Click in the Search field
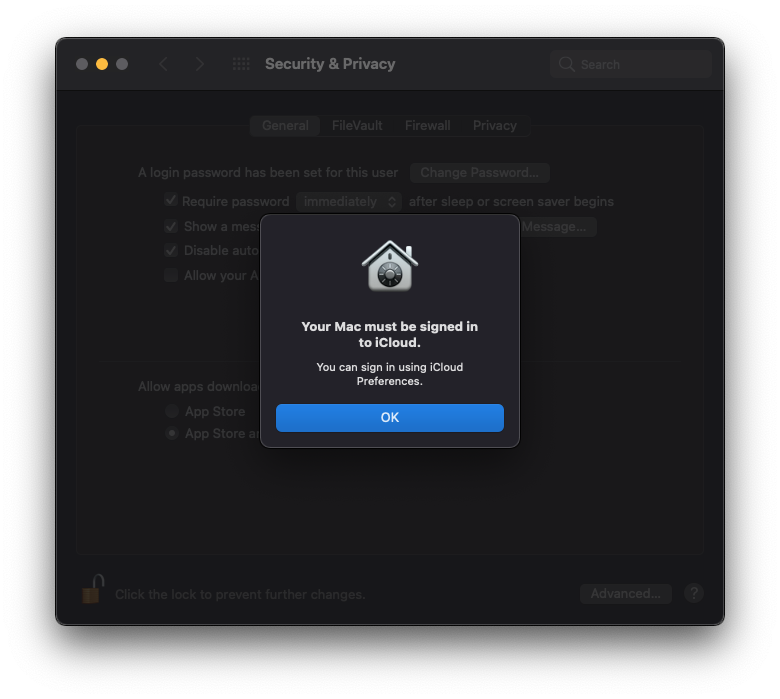Screen dimensions: 780x699 click(x=631, y=64)
